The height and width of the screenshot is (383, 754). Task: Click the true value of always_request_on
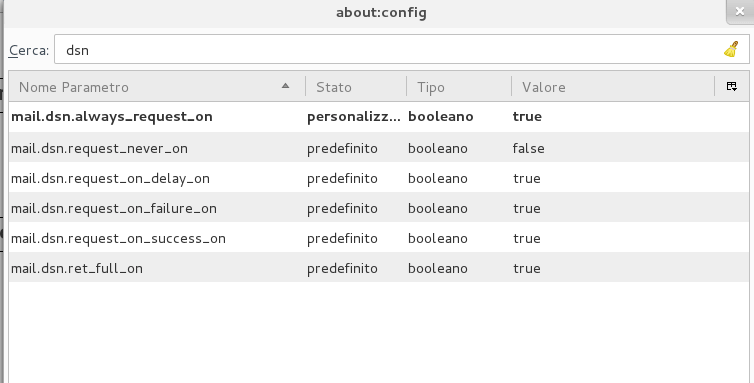[527, 116]
